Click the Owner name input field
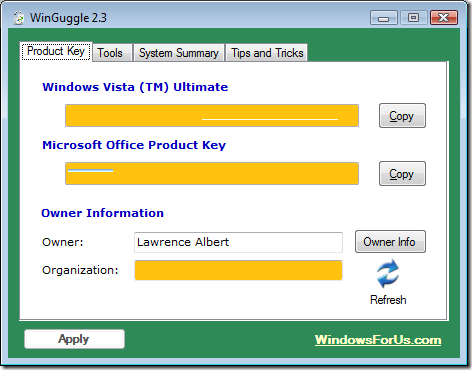Screen dimensions: 472x370 pyautogui.click(x=238, y=242)
